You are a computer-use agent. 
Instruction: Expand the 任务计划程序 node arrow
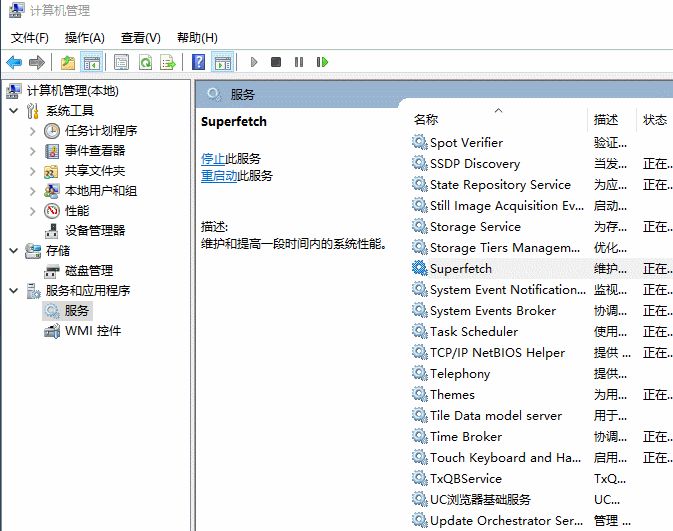[x=33, y=131]
